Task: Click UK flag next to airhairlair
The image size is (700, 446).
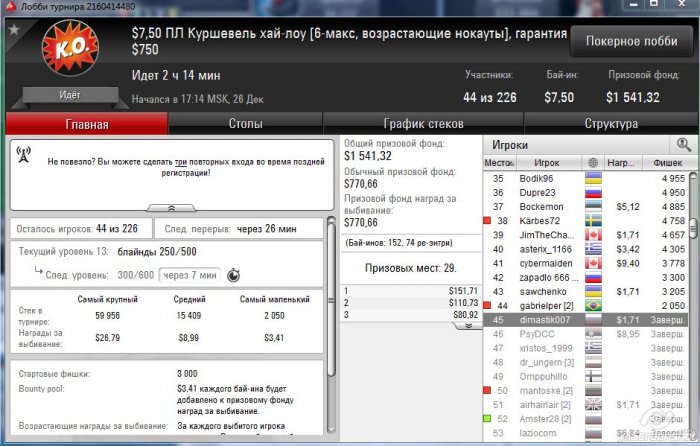Action: pos(593,404)
